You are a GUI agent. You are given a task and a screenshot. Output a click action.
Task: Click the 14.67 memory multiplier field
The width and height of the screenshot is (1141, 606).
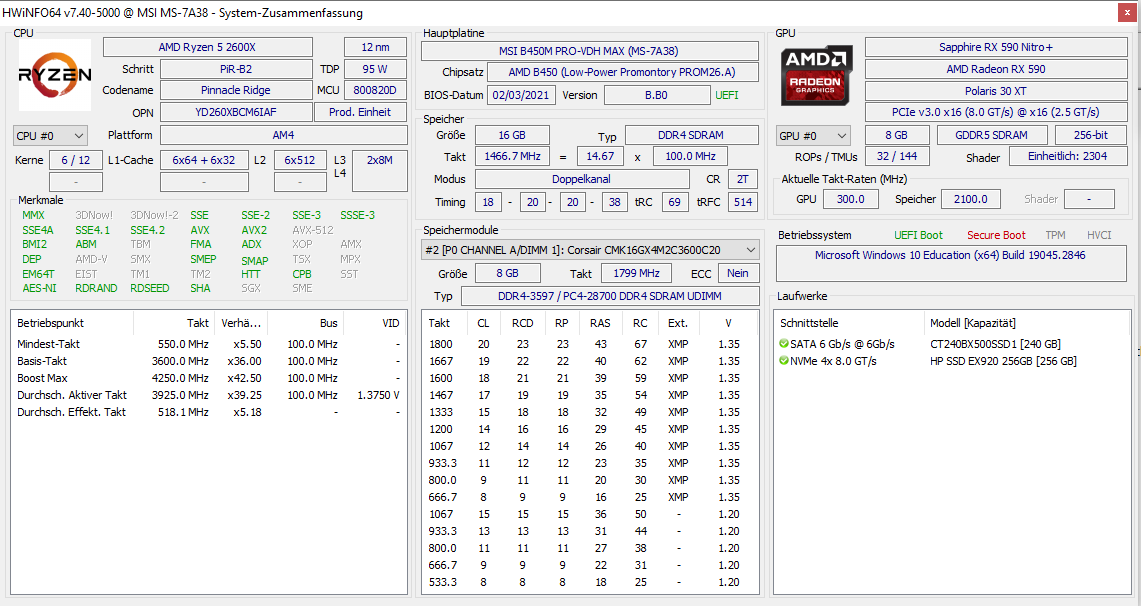pyautogui.click(x=600, y=156)
